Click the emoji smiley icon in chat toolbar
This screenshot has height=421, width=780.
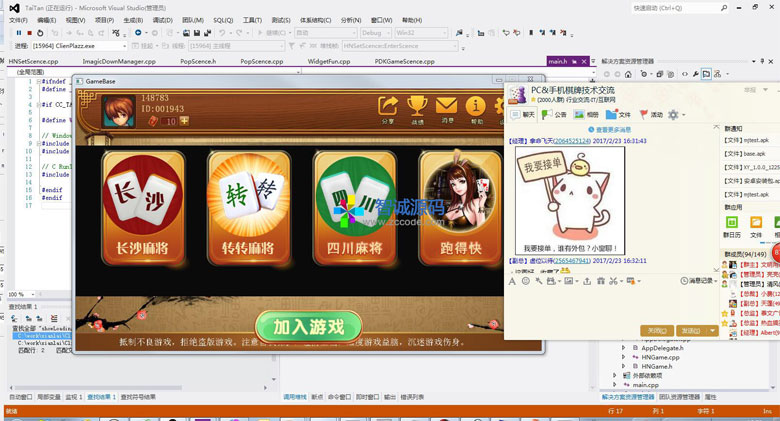(x=526, y=282)
